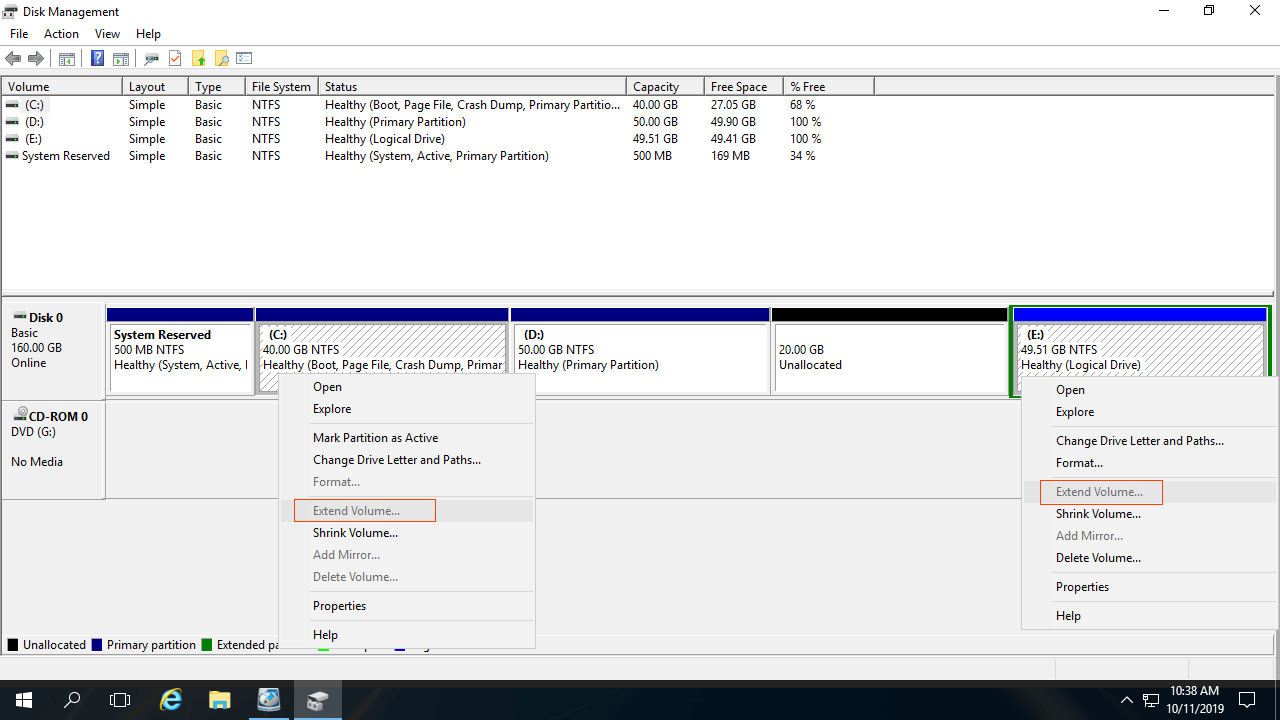The width and height of the screenshot is (1280, 720).
Task: Click the checklist icon at toolbar end
Action: [x=244, y=59]
